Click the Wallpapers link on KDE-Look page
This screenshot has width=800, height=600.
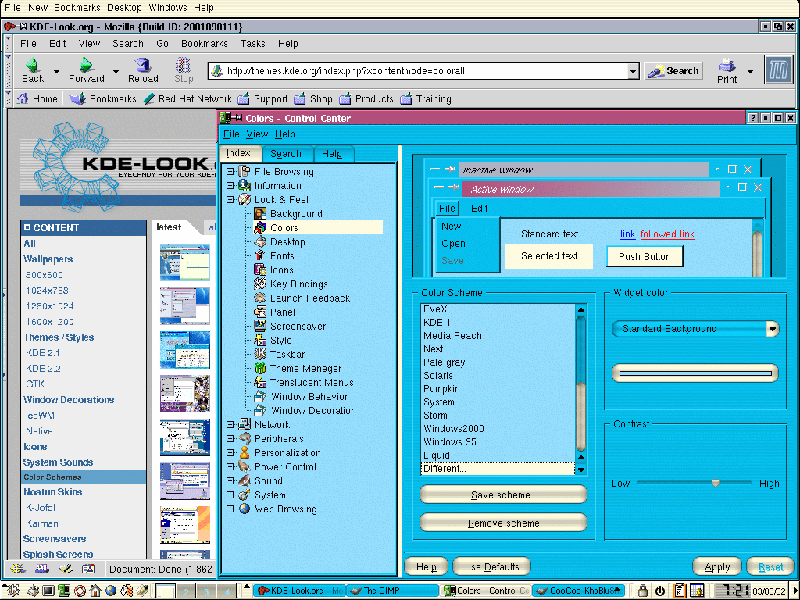[48, 259]
